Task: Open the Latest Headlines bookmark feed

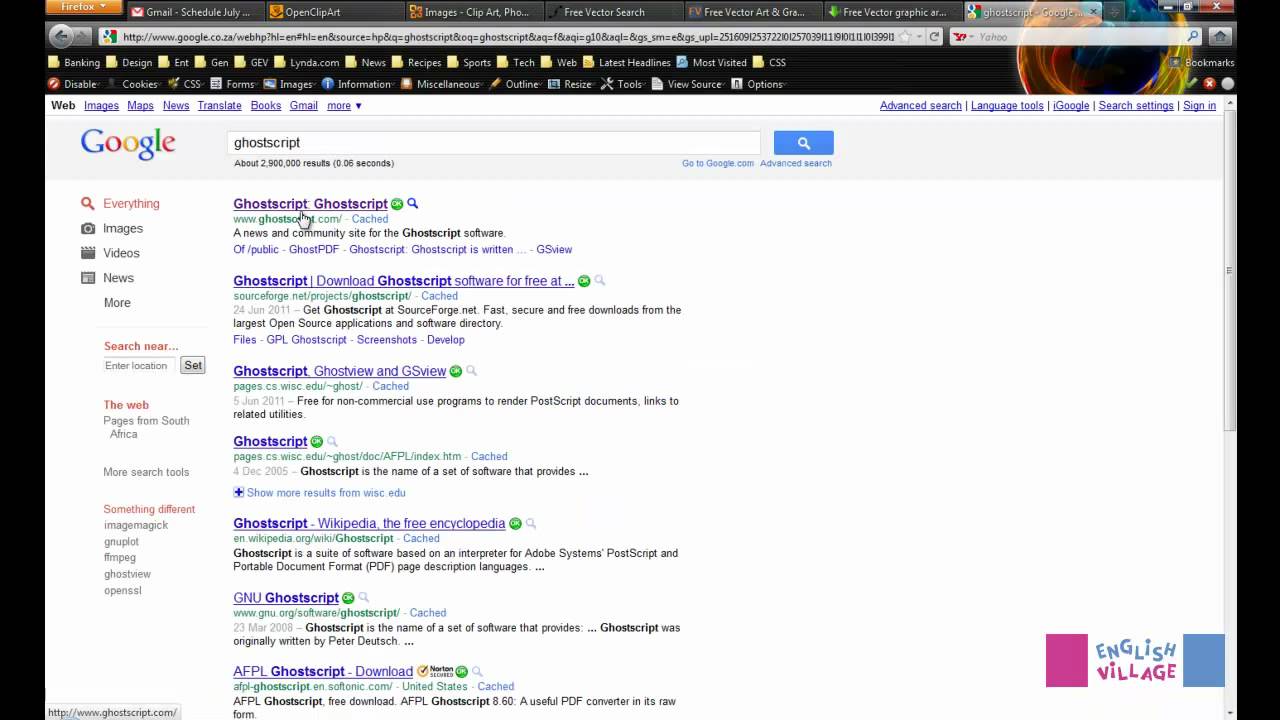Action: 626,62
